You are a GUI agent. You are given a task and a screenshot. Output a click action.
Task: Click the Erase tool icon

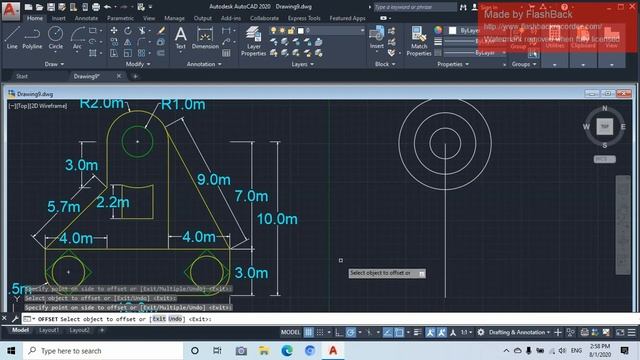161,31
